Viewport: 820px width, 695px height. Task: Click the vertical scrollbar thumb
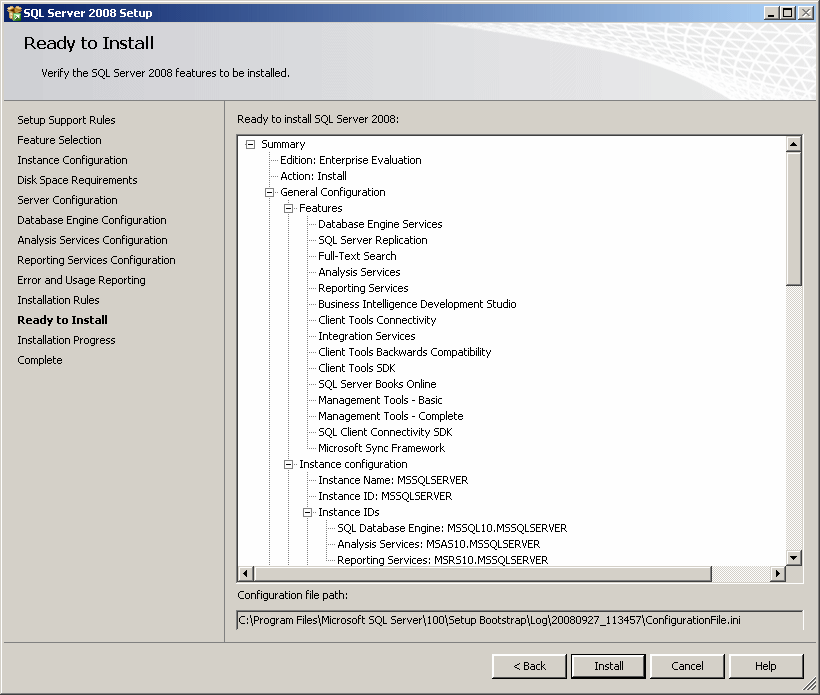point(793,219)
